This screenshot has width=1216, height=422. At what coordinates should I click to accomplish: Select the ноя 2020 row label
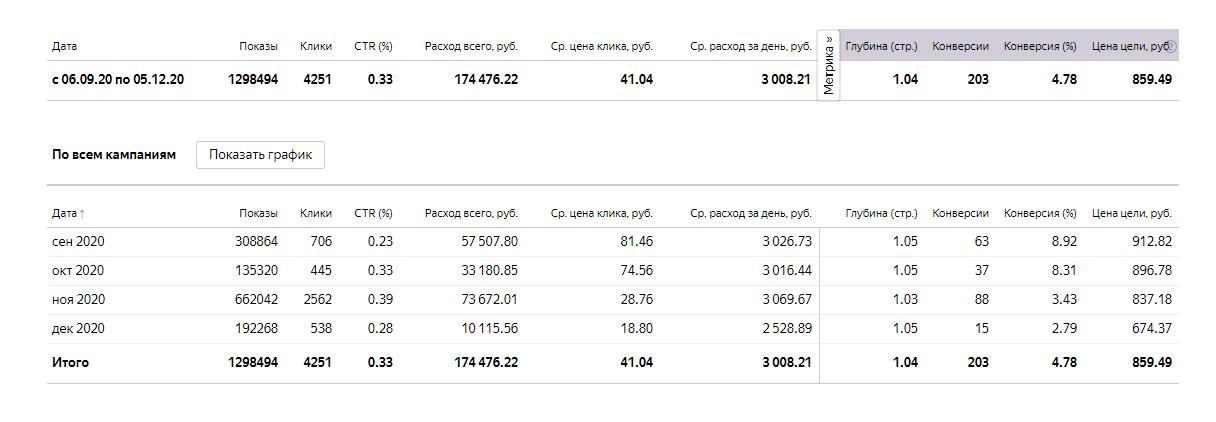click(x=78, y=300)
